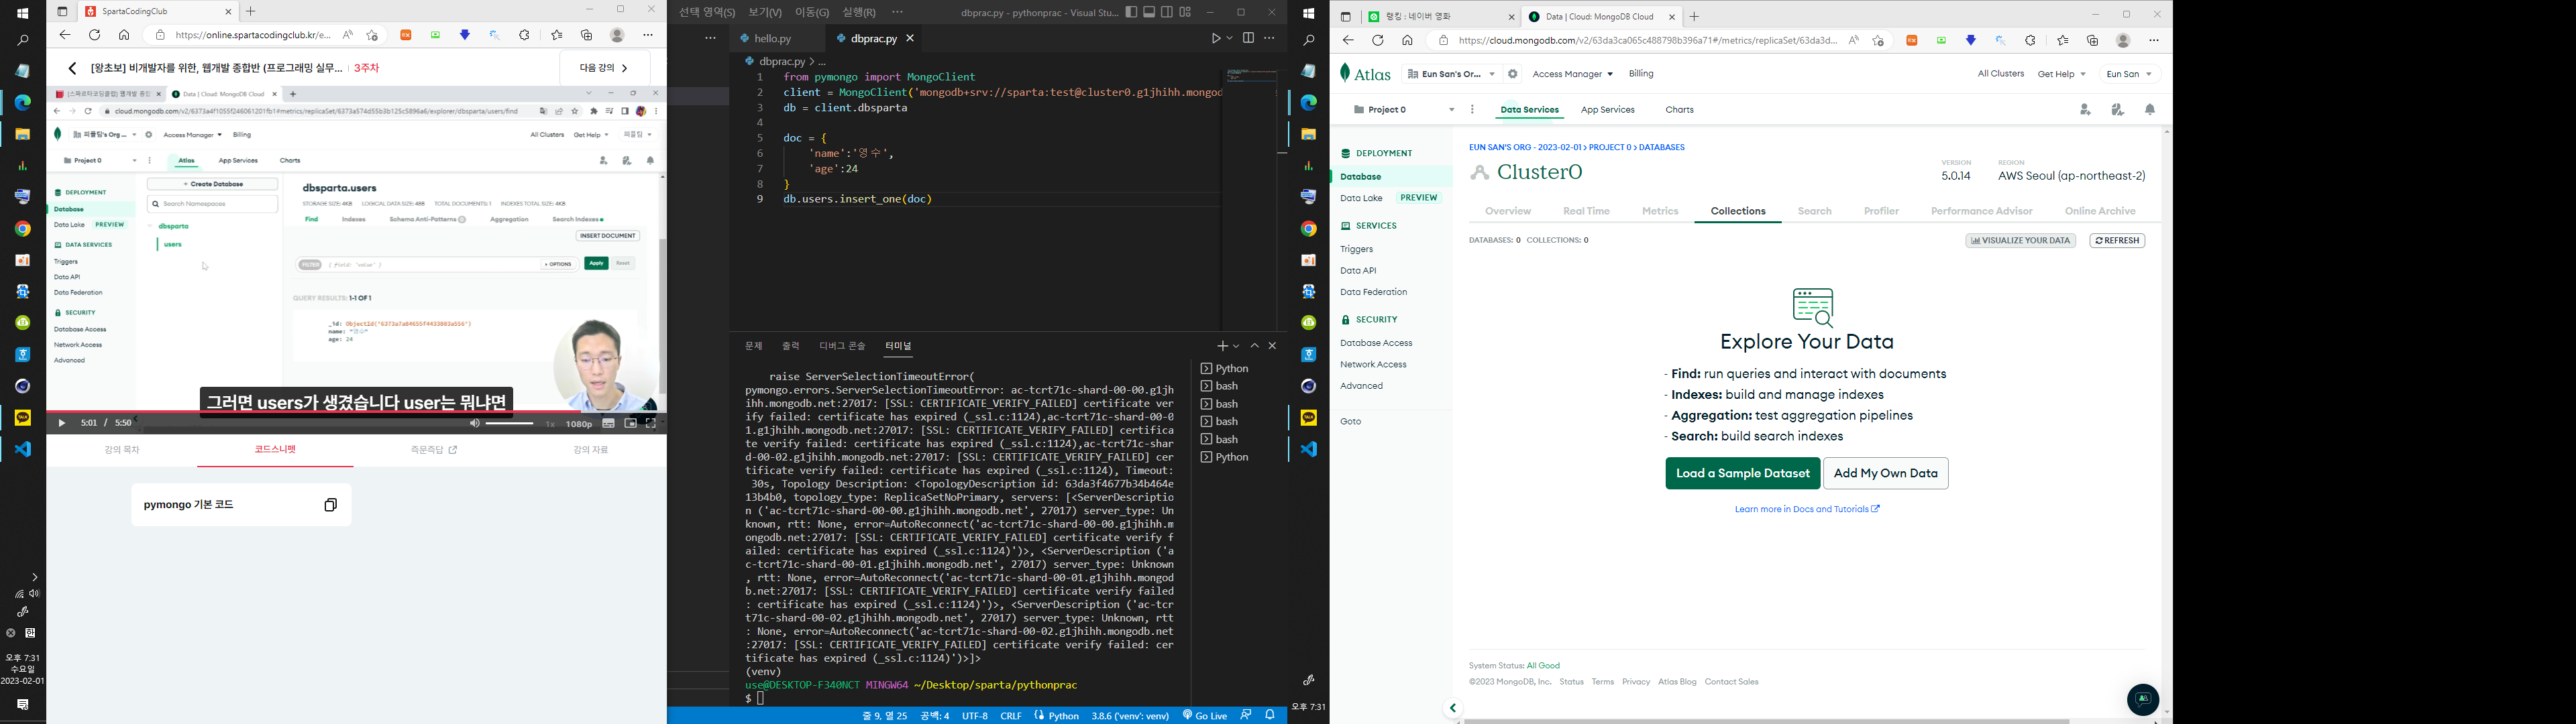Open KakaoTalk from the left taskbar
Screen dimensions: 2576x724
click(x=22, y=417)
